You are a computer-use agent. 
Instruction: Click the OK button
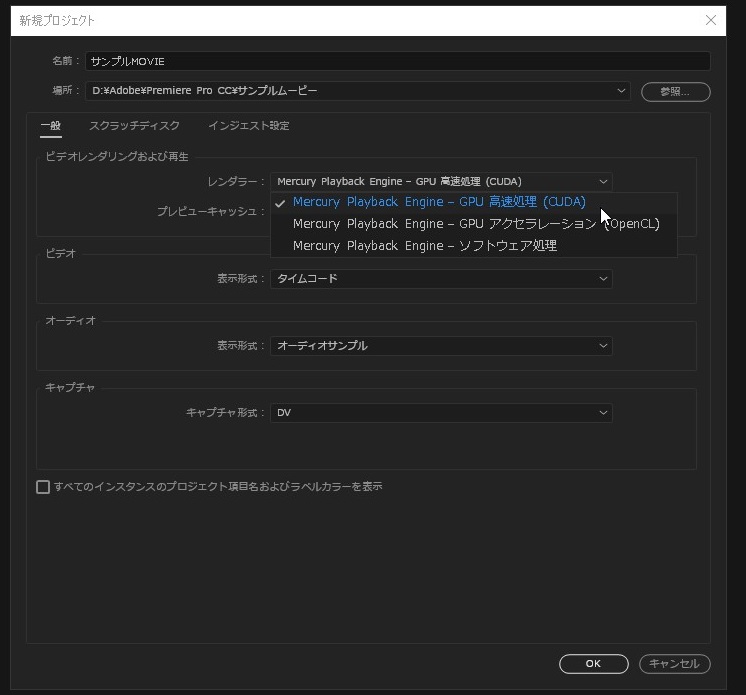[593, 664]
